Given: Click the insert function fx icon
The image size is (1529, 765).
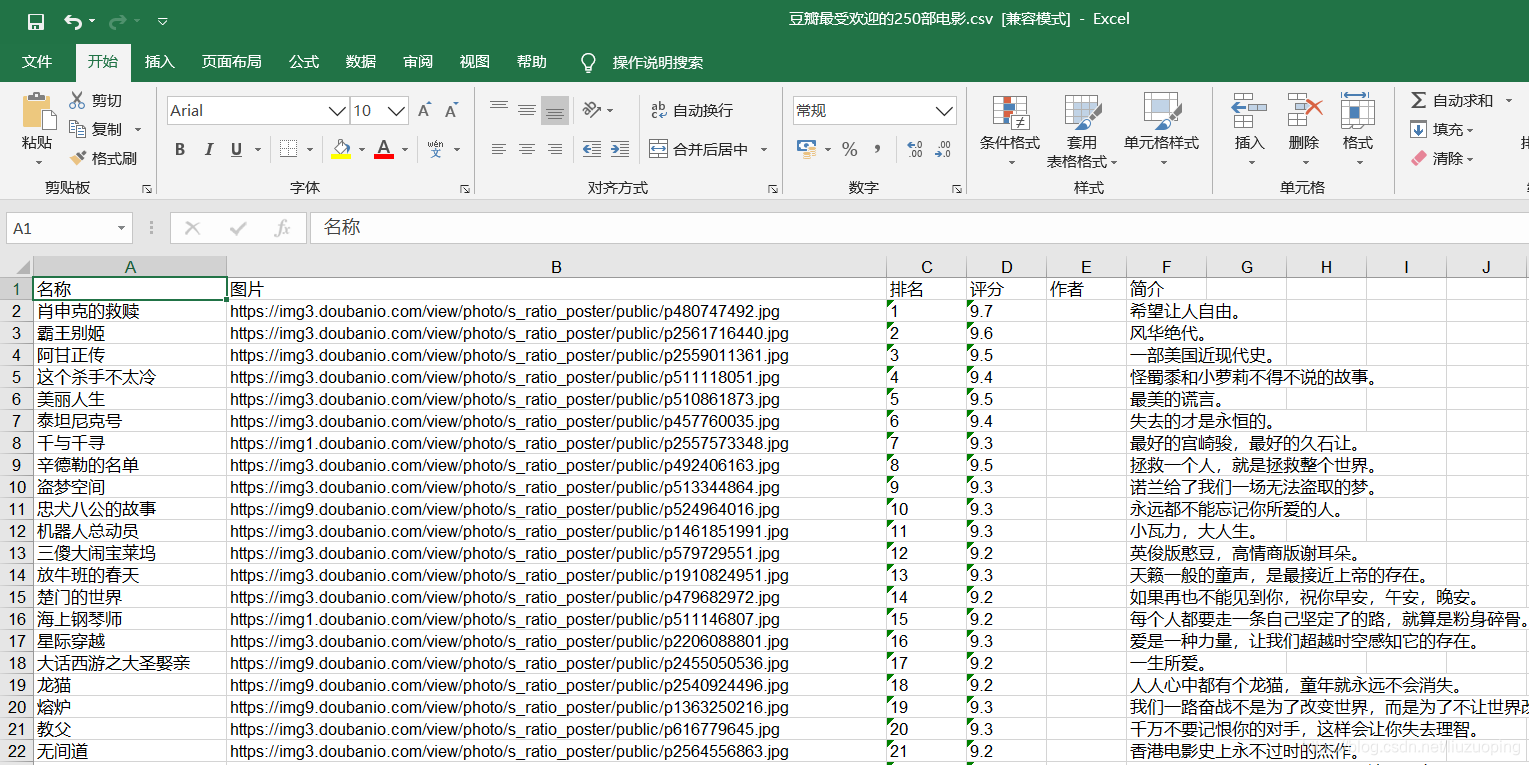Looking at the screenshot, I should (x=283, y=228).
